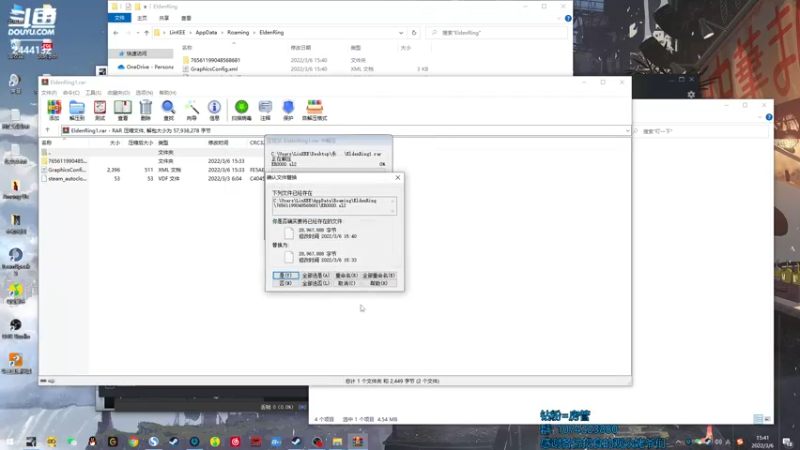
Task: Sort WinRAR list by 修改时间 column
Action: (x=218, y=143)
